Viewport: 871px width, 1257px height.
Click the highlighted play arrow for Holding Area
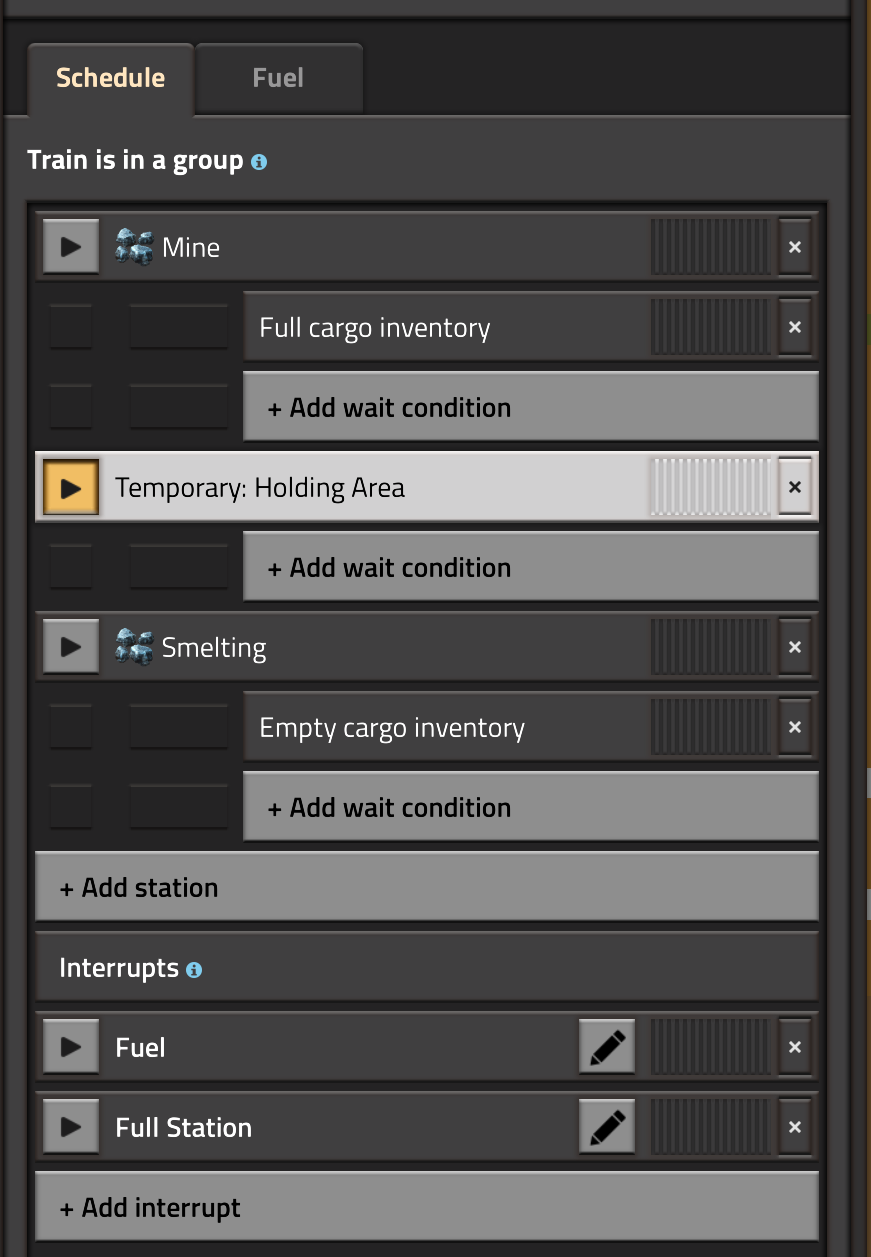click(x=71, y=487)
